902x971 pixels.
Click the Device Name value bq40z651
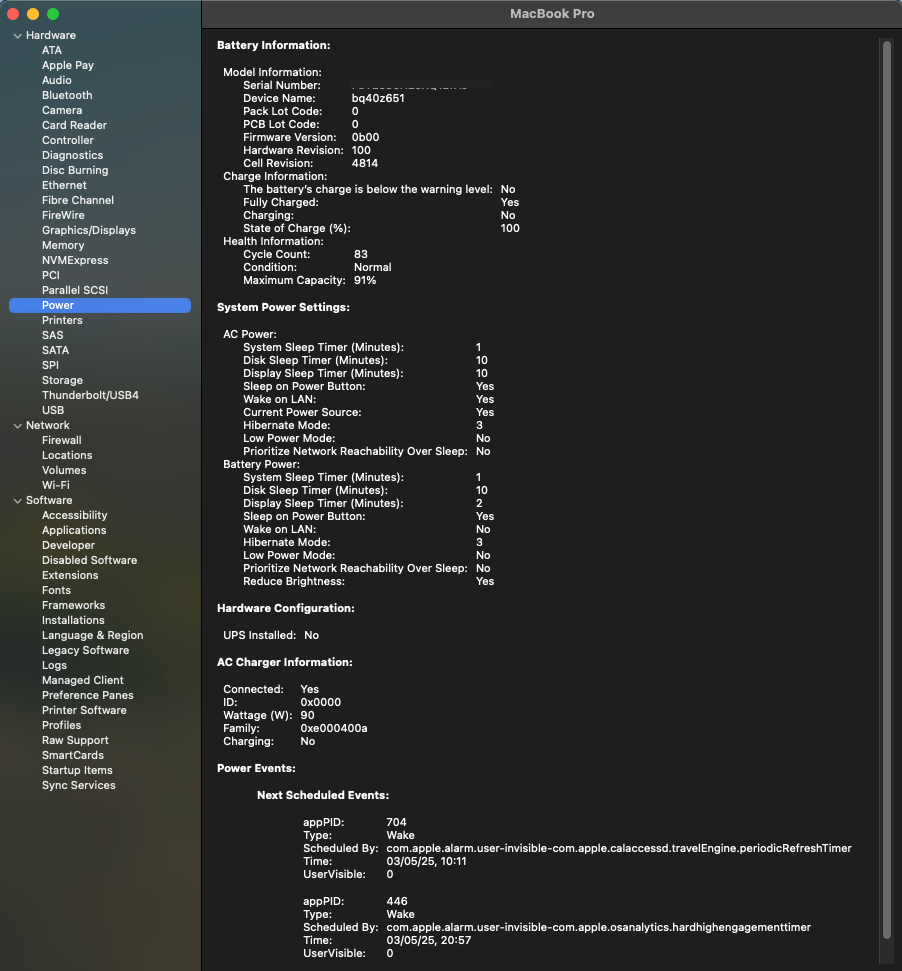pyautogui.click(x=378, y=98)
